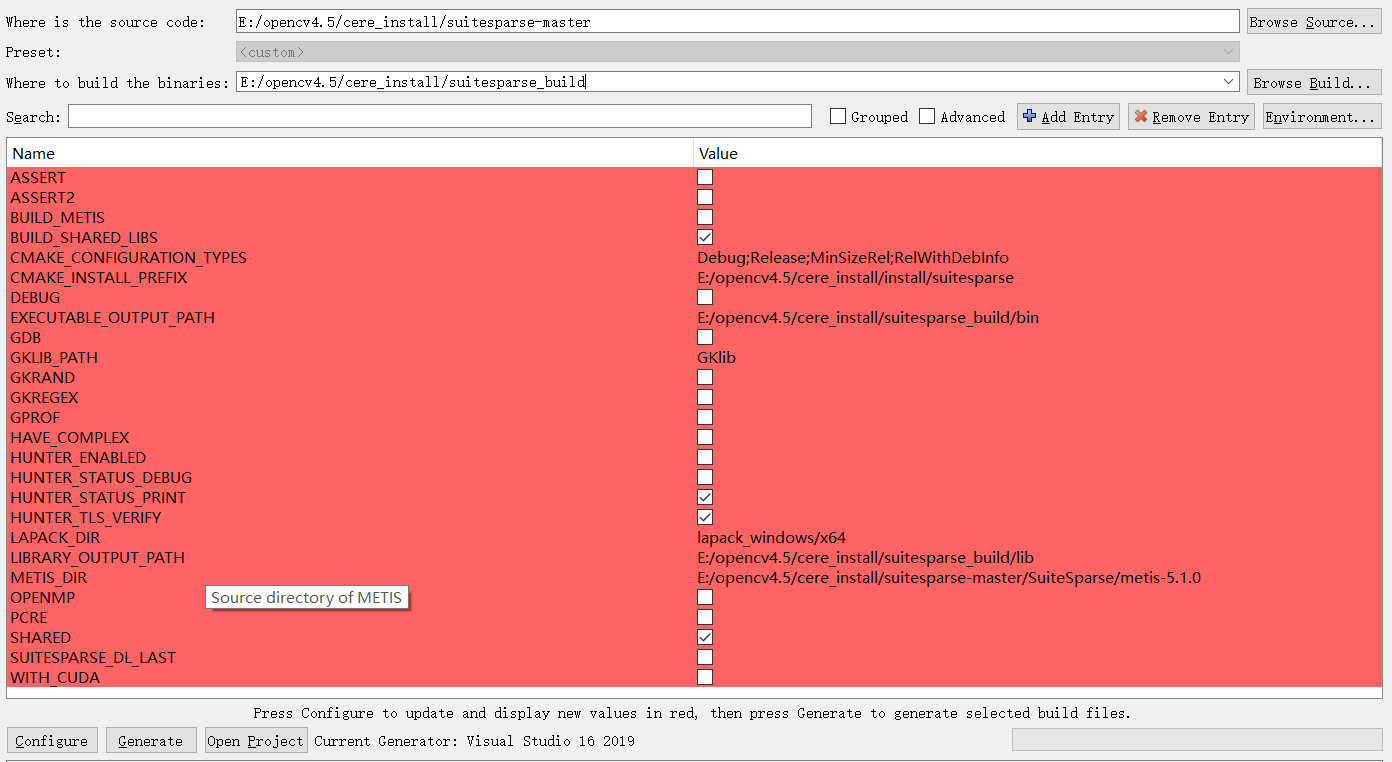Screen dimensions: 1392x762
Task: Open the Environment settings dialog
Action: click(1321, 116)
